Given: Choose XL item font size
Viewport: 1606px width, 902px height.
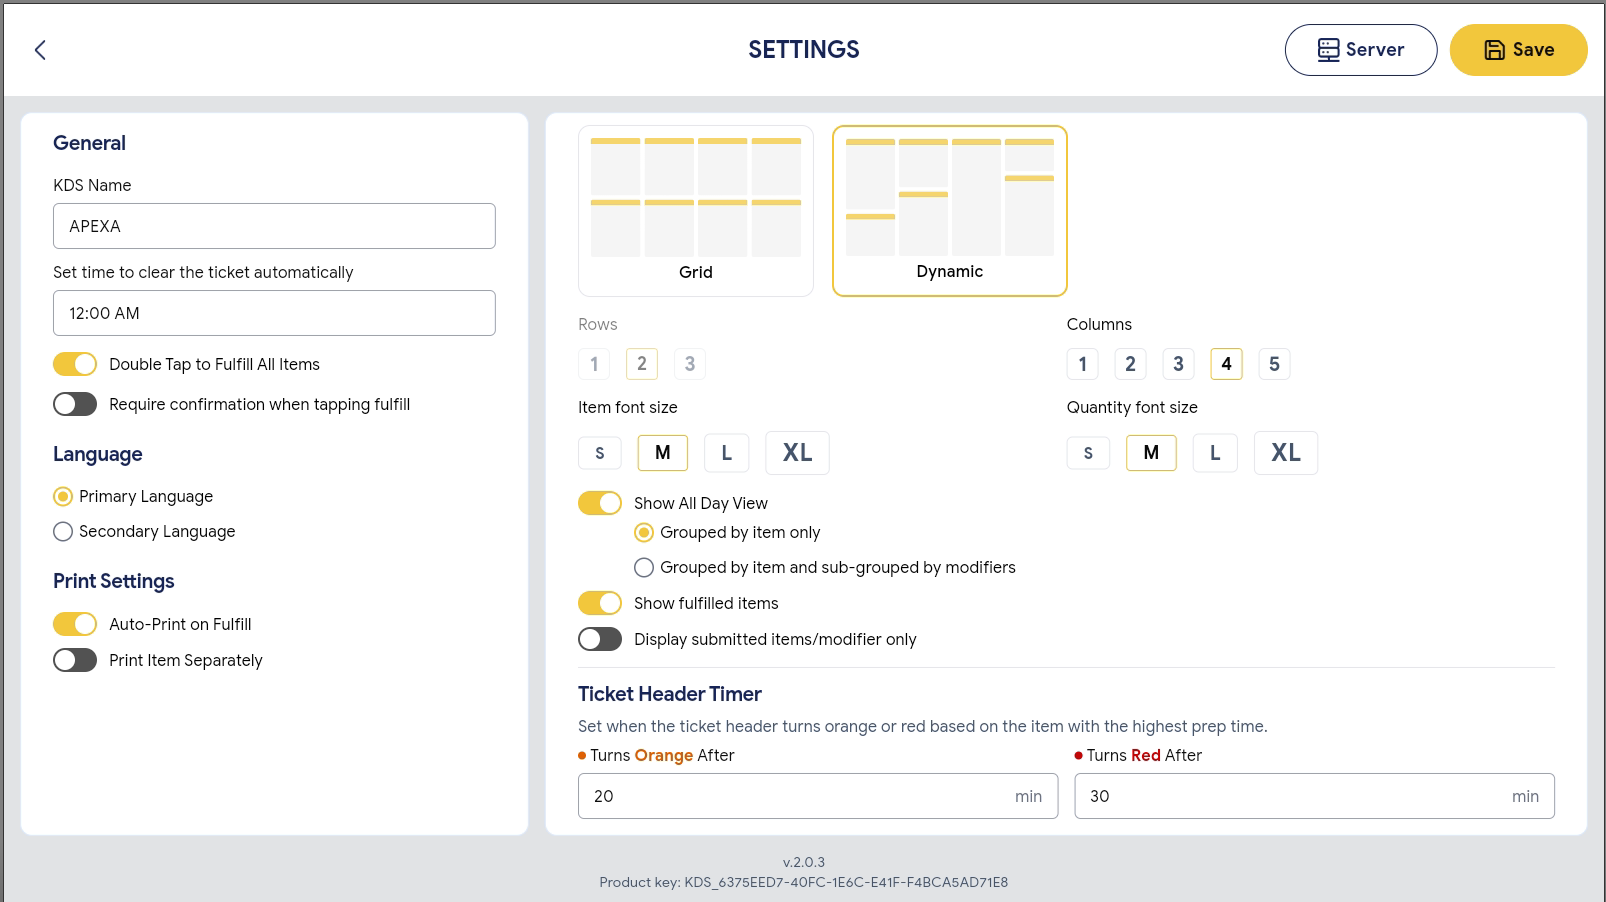Looking at the screenshot, I should pyautogui.click(x=797, y=453).
